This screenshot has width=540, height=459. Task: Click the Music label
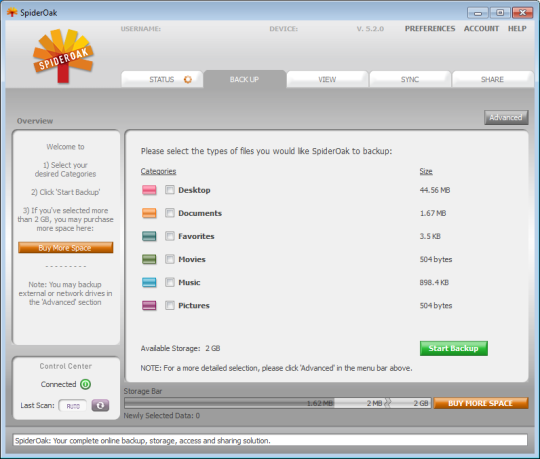tap(189, 282)
